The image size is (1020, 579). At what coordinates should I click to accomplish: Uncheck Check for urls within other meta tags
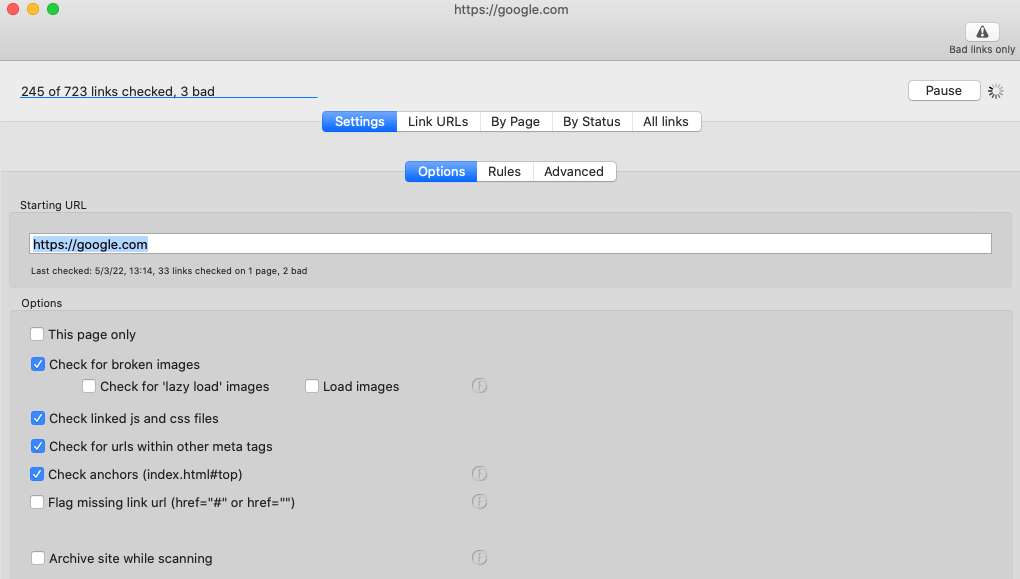click(38, 446)
